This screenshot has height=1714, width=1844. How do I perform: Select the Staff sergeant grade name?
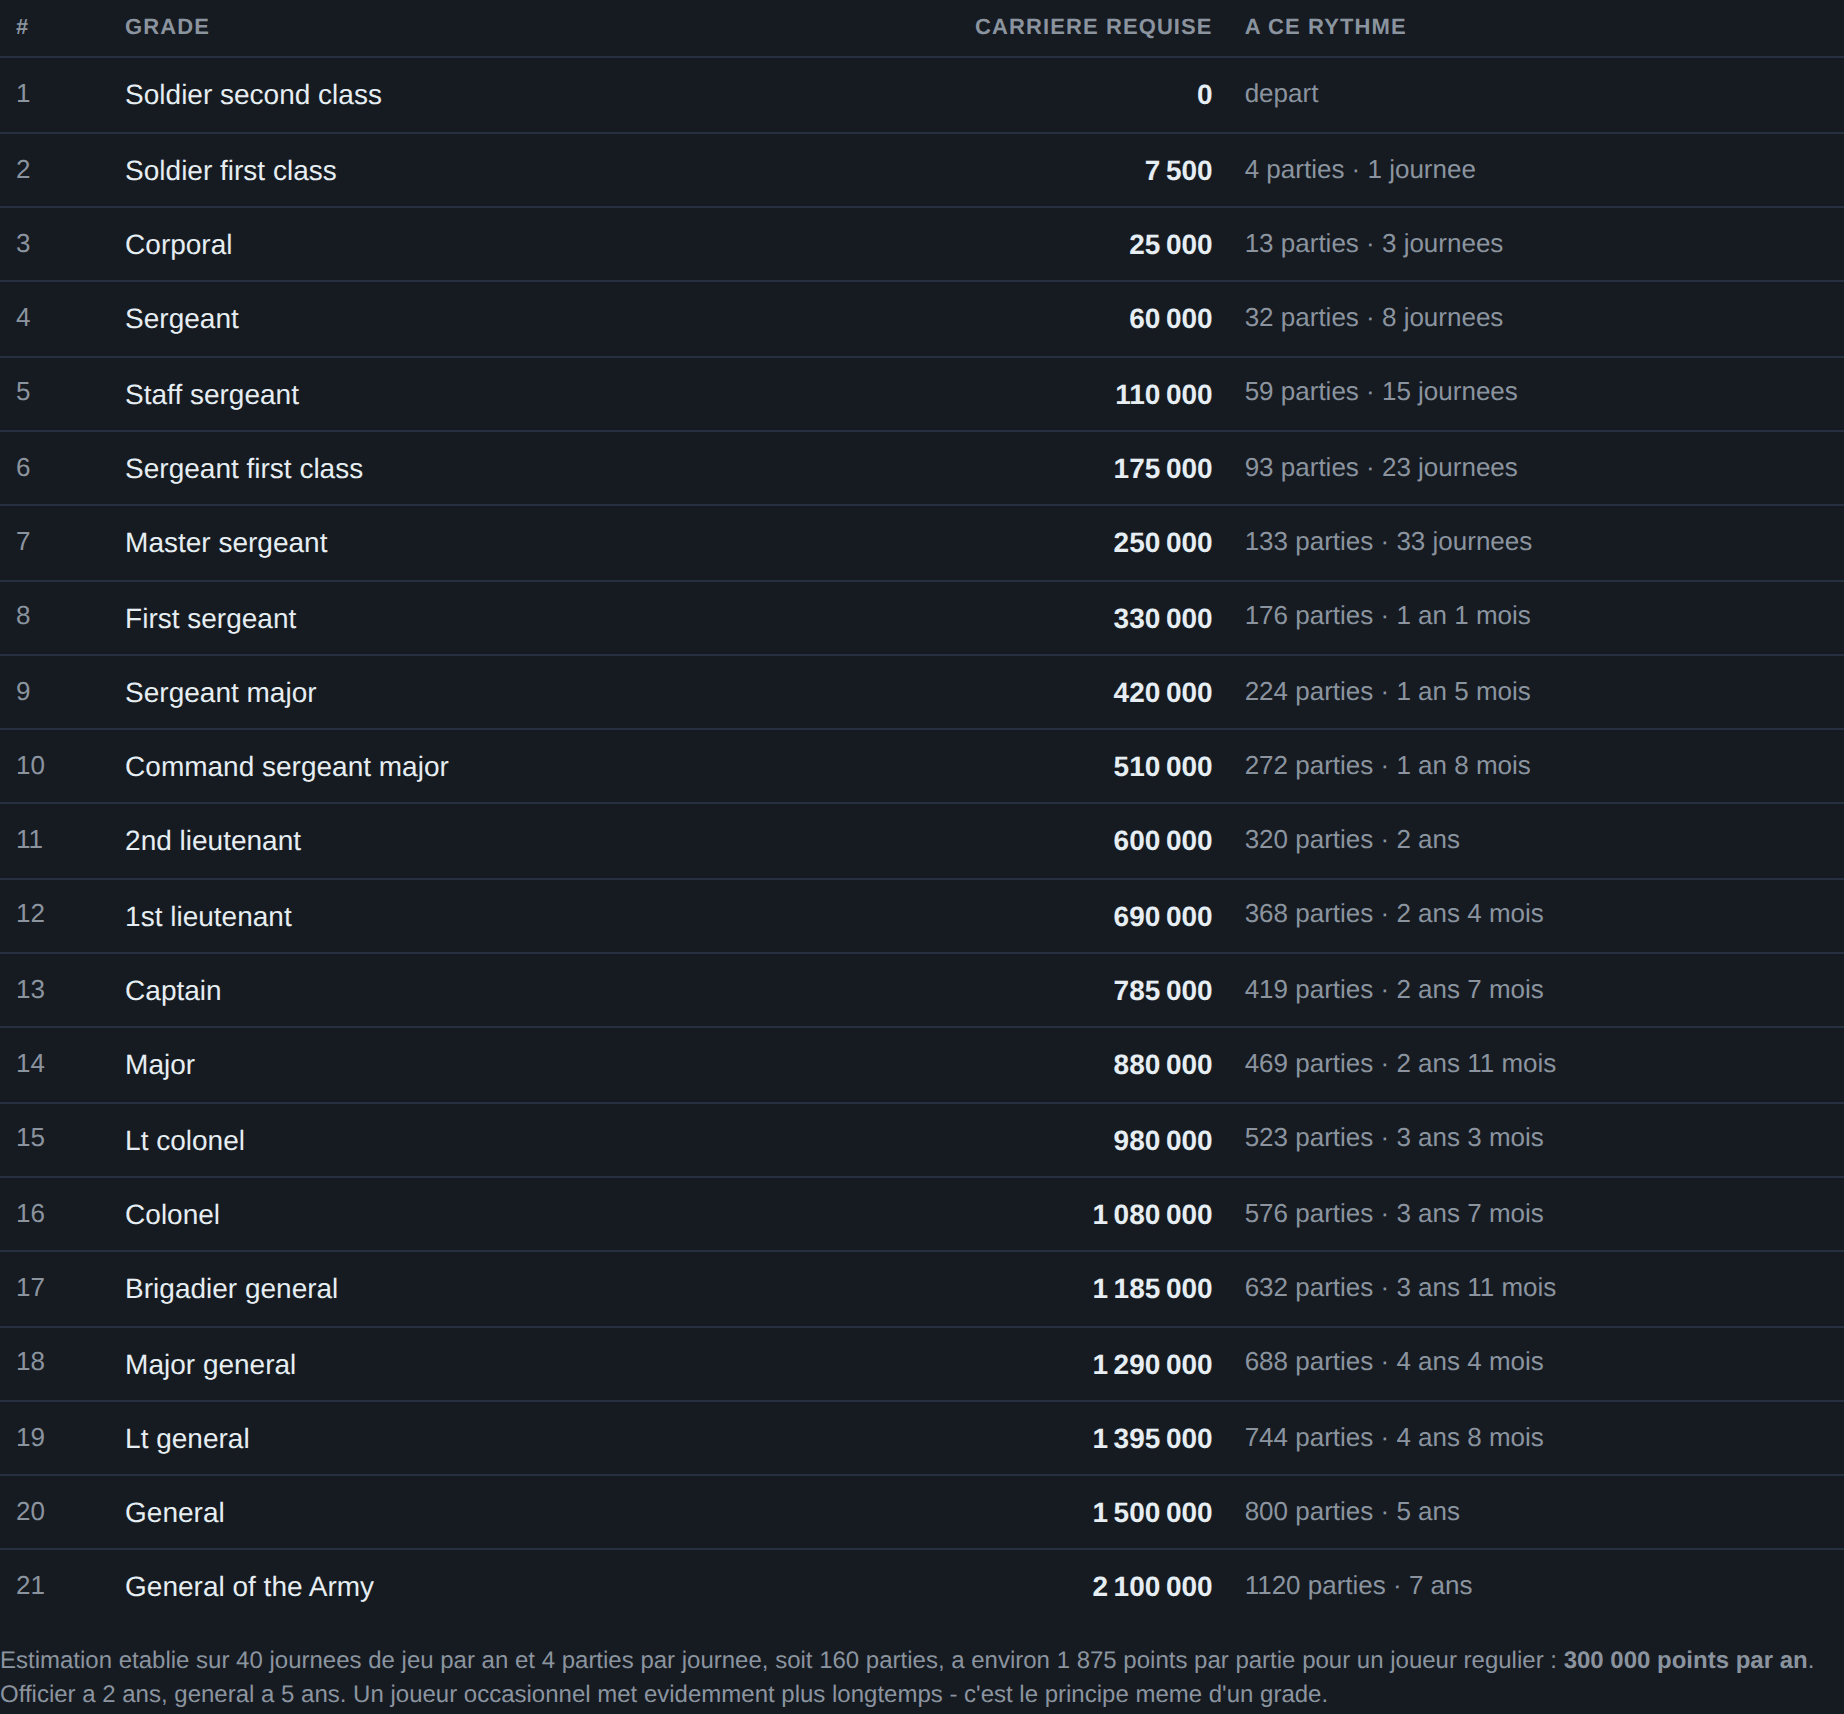(x=212, y=395)
